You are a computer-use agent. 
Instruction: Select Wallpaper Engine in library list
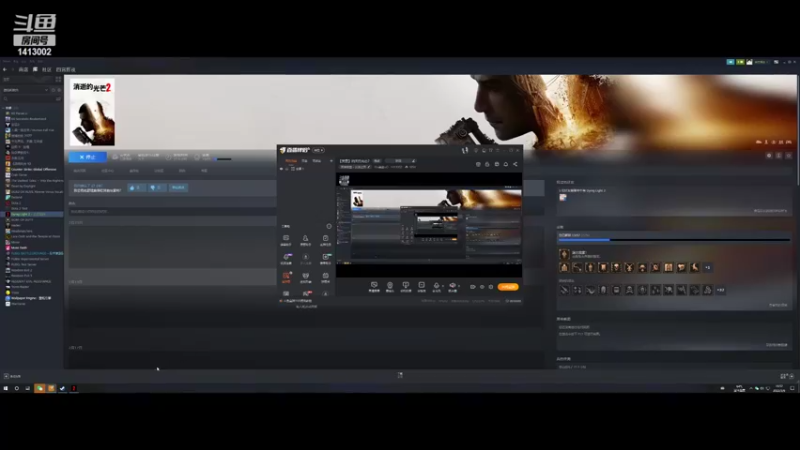(x=30, y=298)
